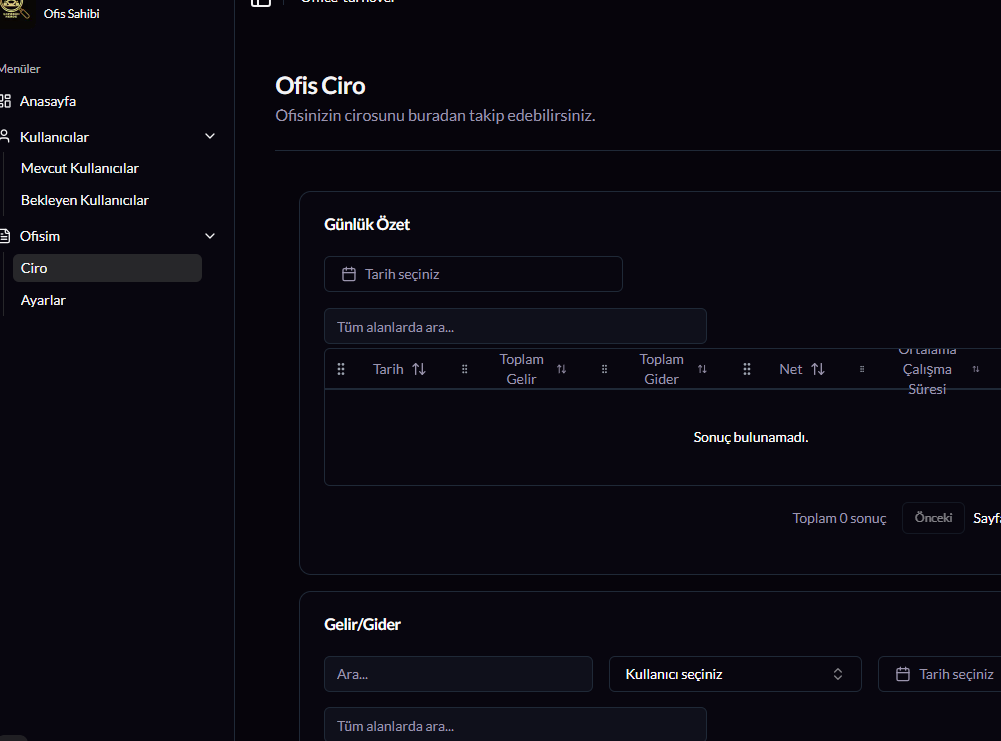This screenshot has width=1001, height=741.
Task: Click the Ofis Sahibi logo avatar
Action: [x=15, y=12]
